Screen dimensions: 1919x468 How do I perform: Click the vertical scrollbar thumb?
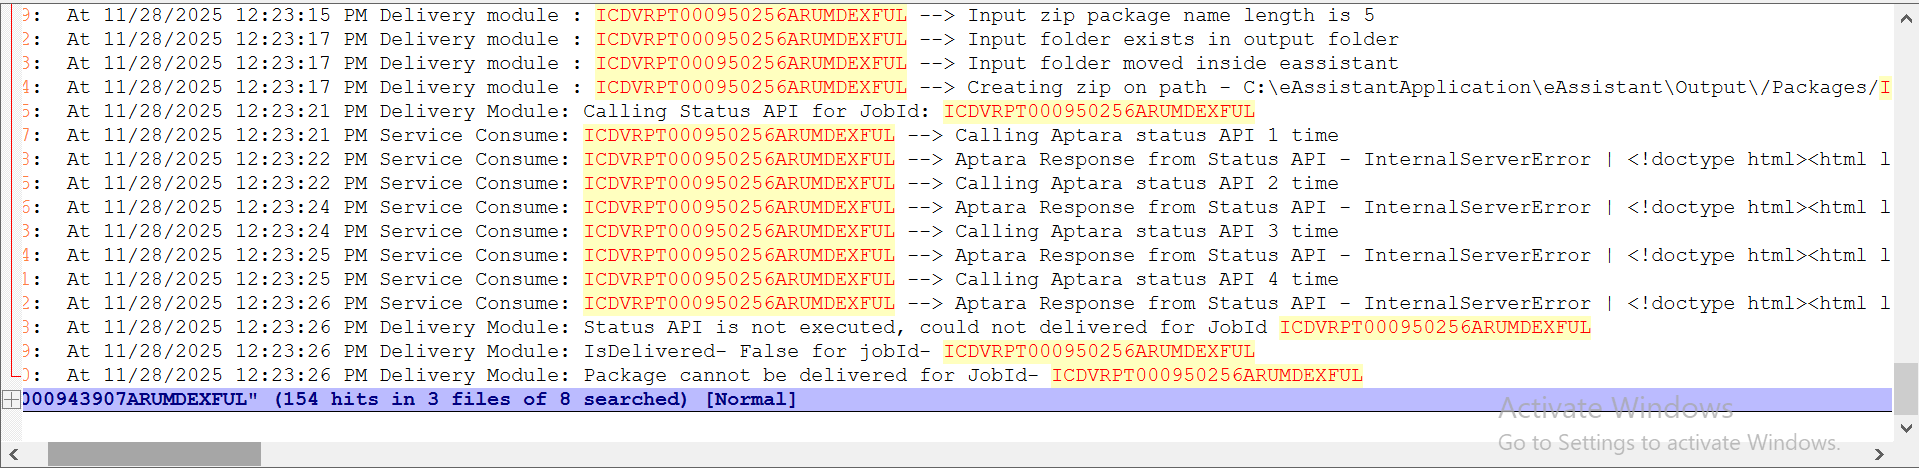click(x=1905, y=386)
